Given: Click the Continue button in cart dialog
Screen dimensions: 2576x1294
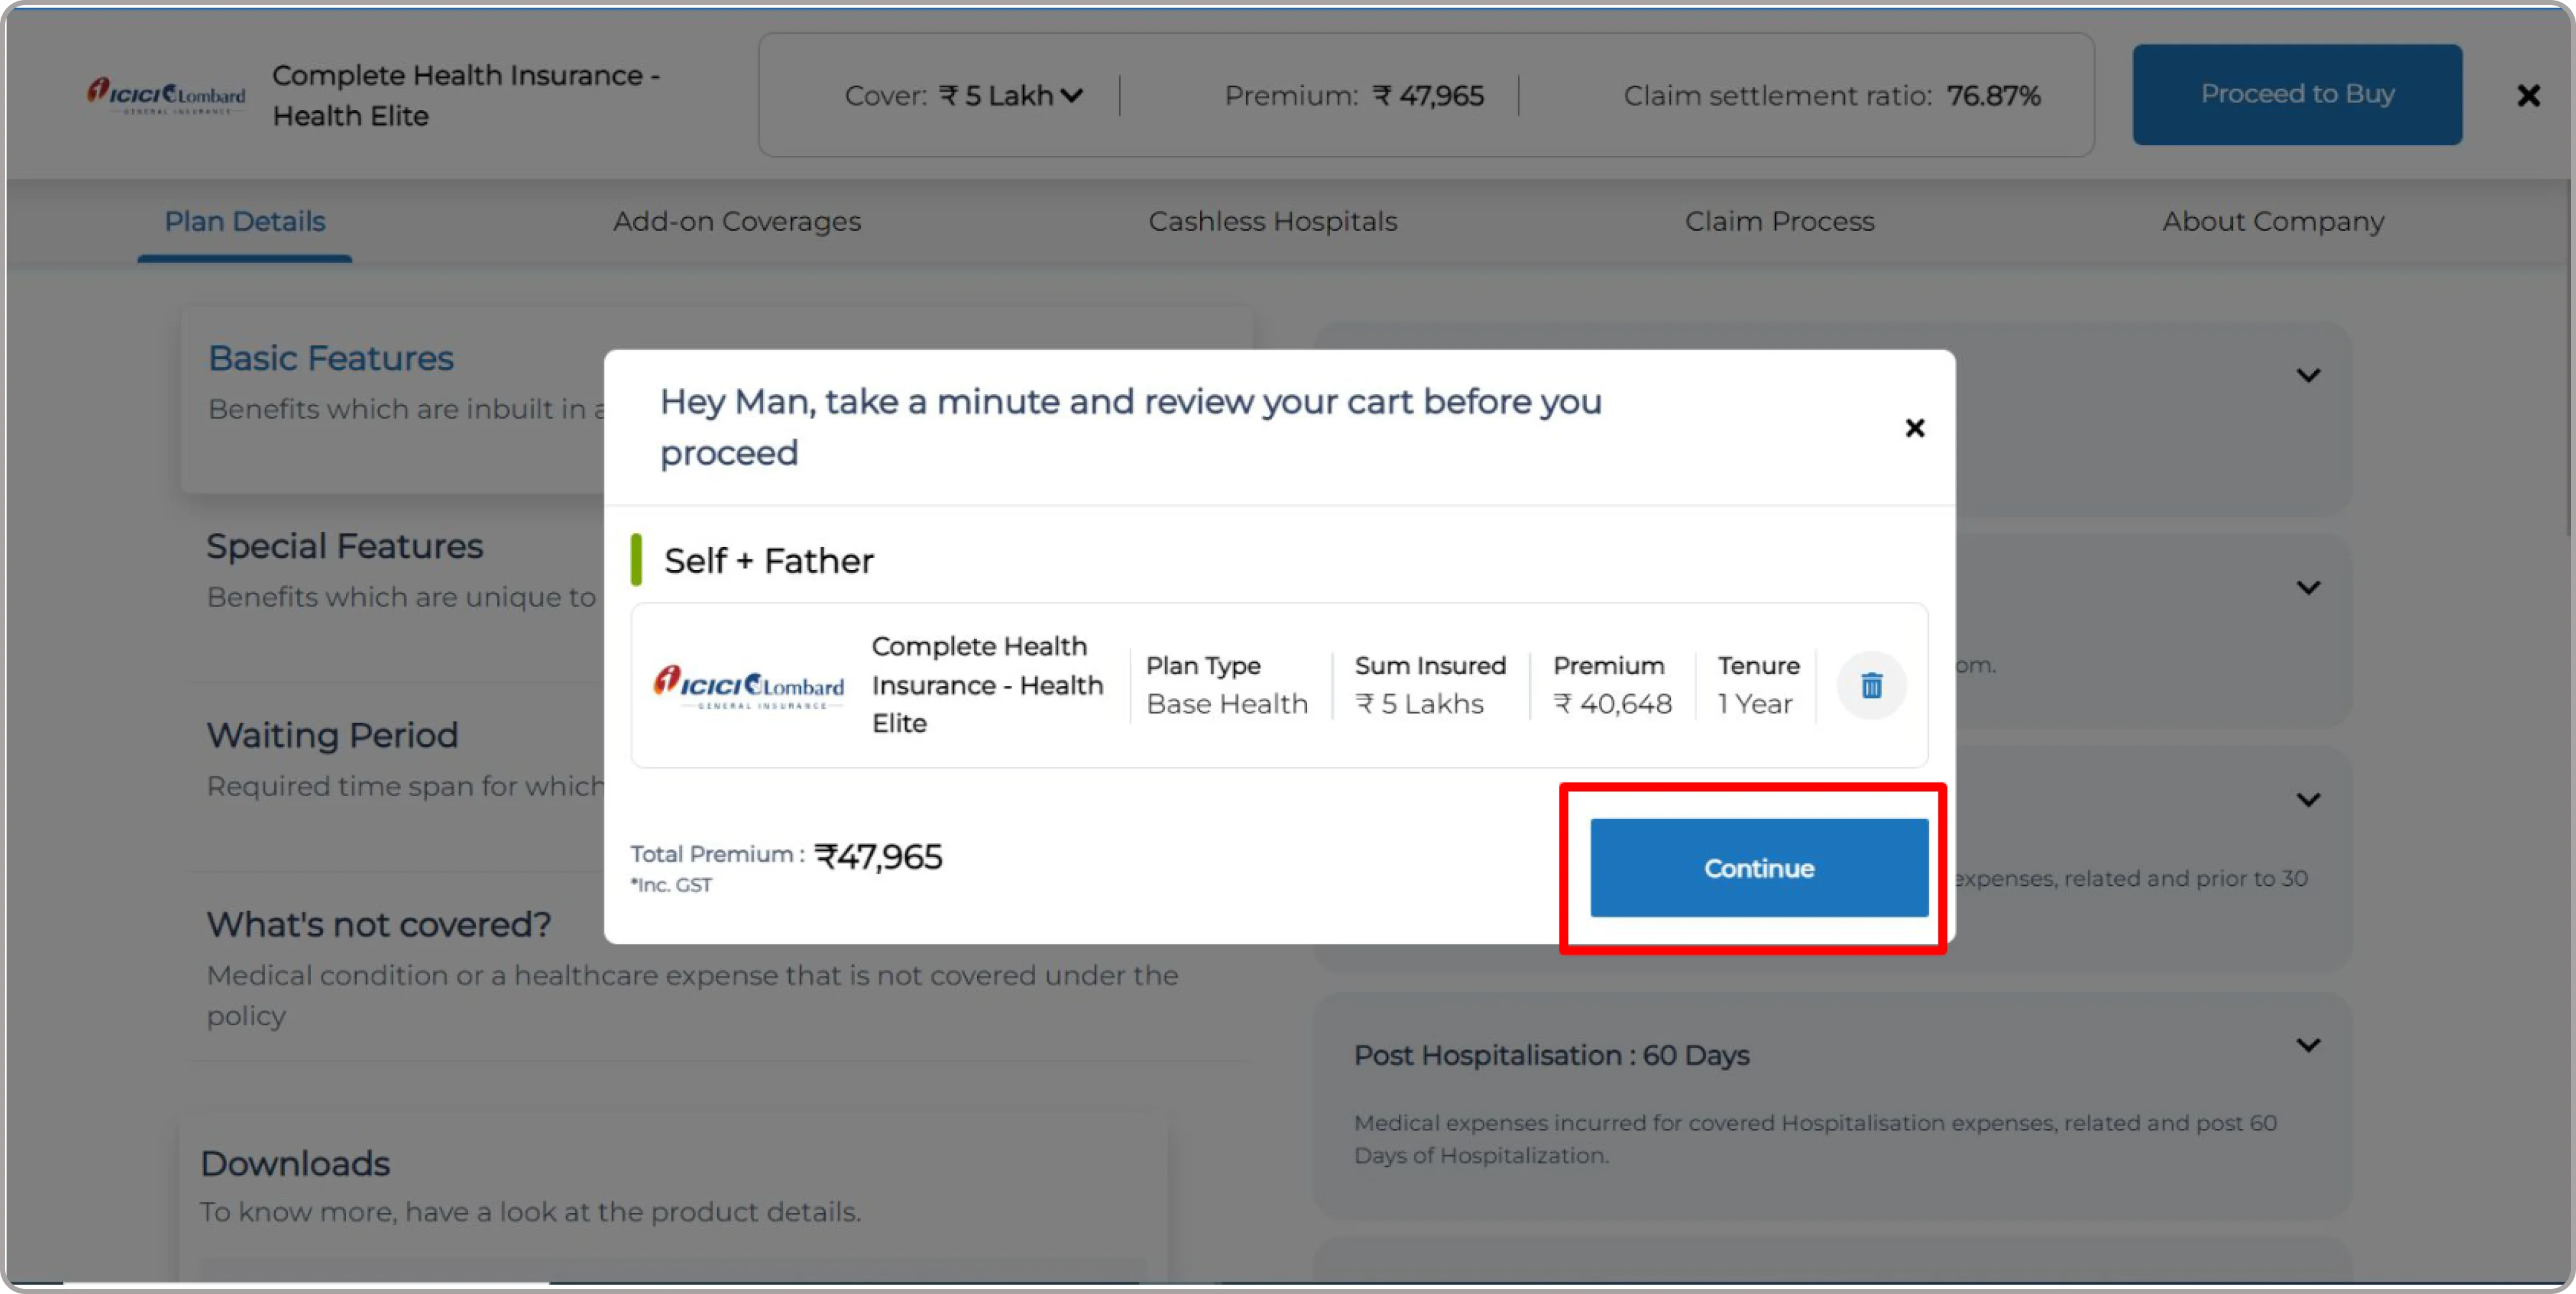Looking at the screenshot, I should pyautogui.click(x=1758, y=867).
